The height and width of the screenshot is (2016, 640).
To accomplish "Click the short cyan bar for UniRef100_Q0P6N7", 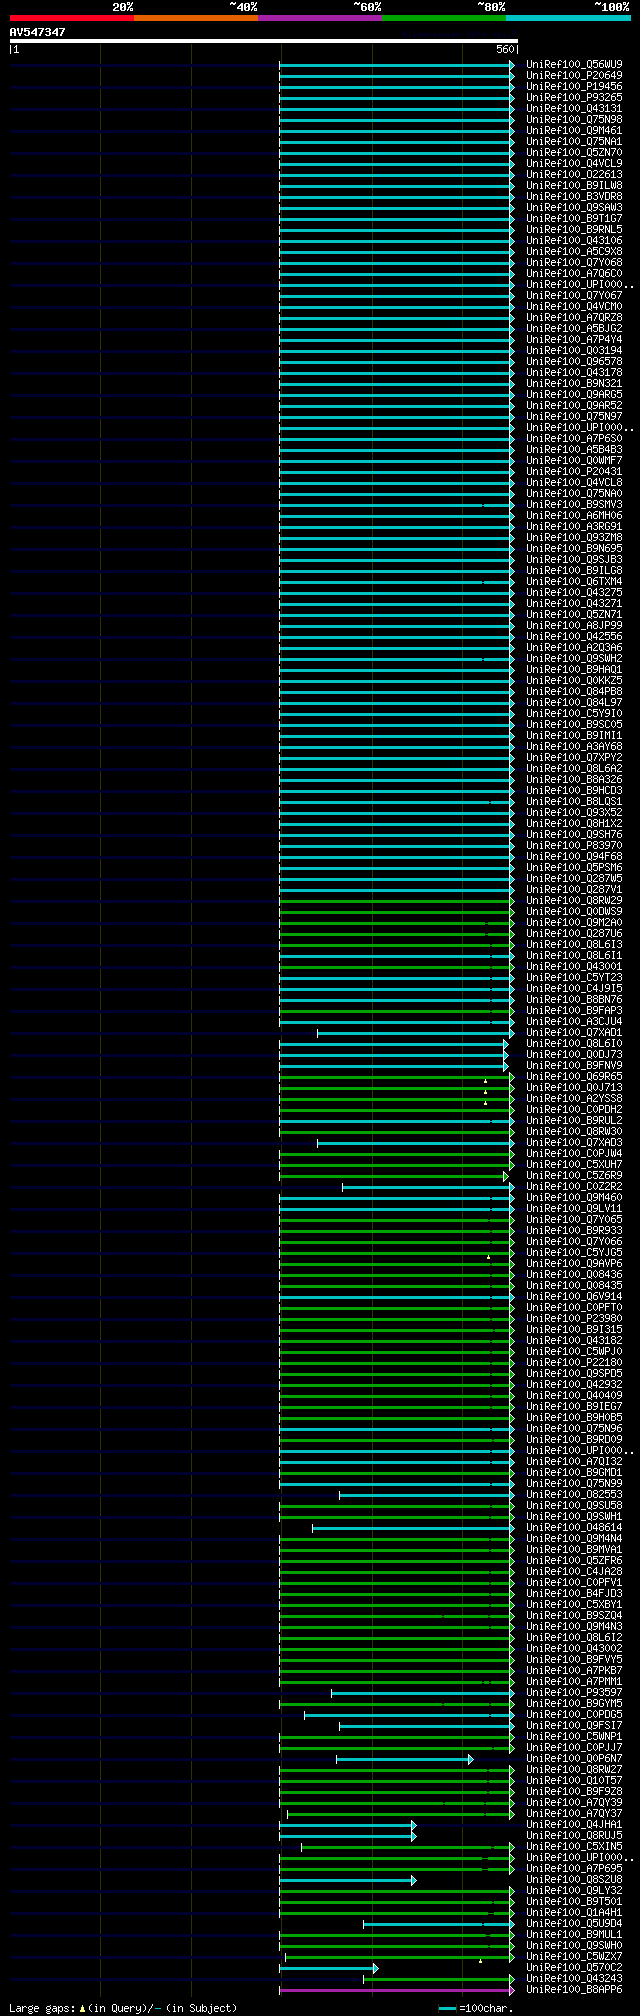I will 404,1758.
